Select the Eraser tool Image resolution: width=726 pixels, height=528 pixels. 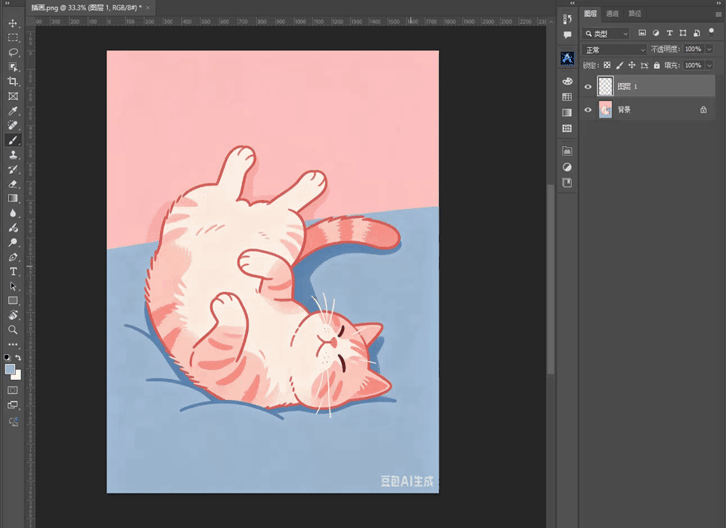click(13, 184)
